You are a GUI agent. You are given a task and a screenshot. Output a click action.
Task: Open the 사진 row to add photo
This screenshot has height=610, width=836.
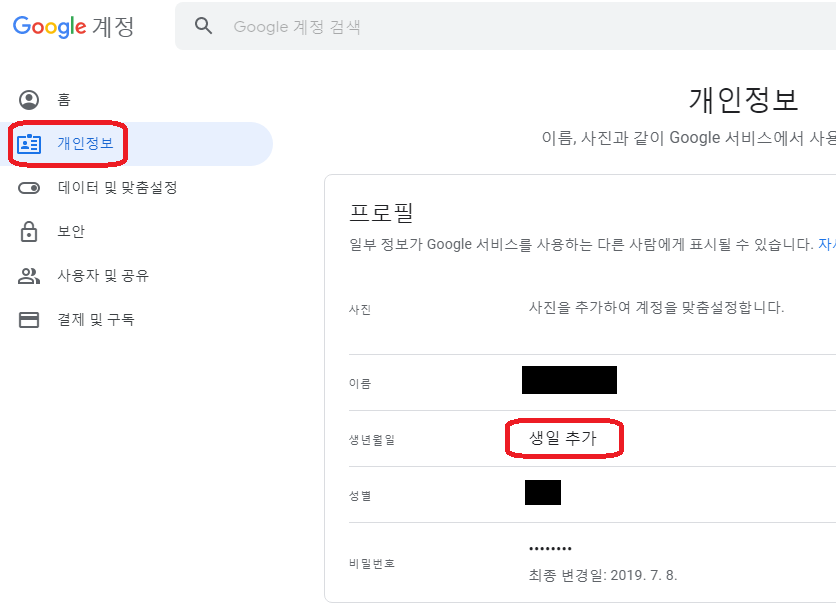coord(592,308)
